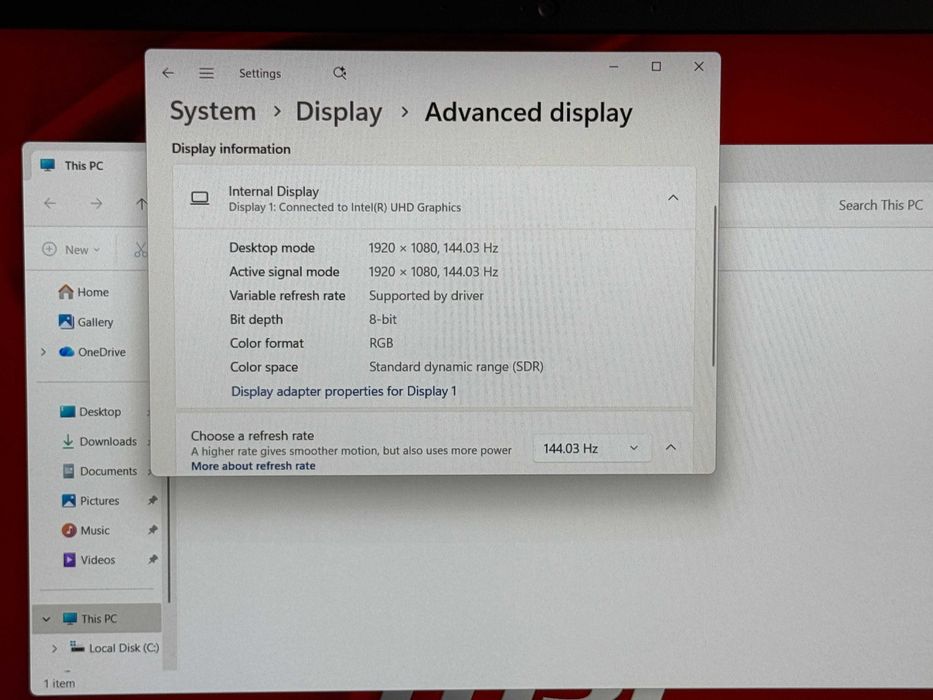
Task: Collapse the This PC tree chevron
Action: (46, 619)
